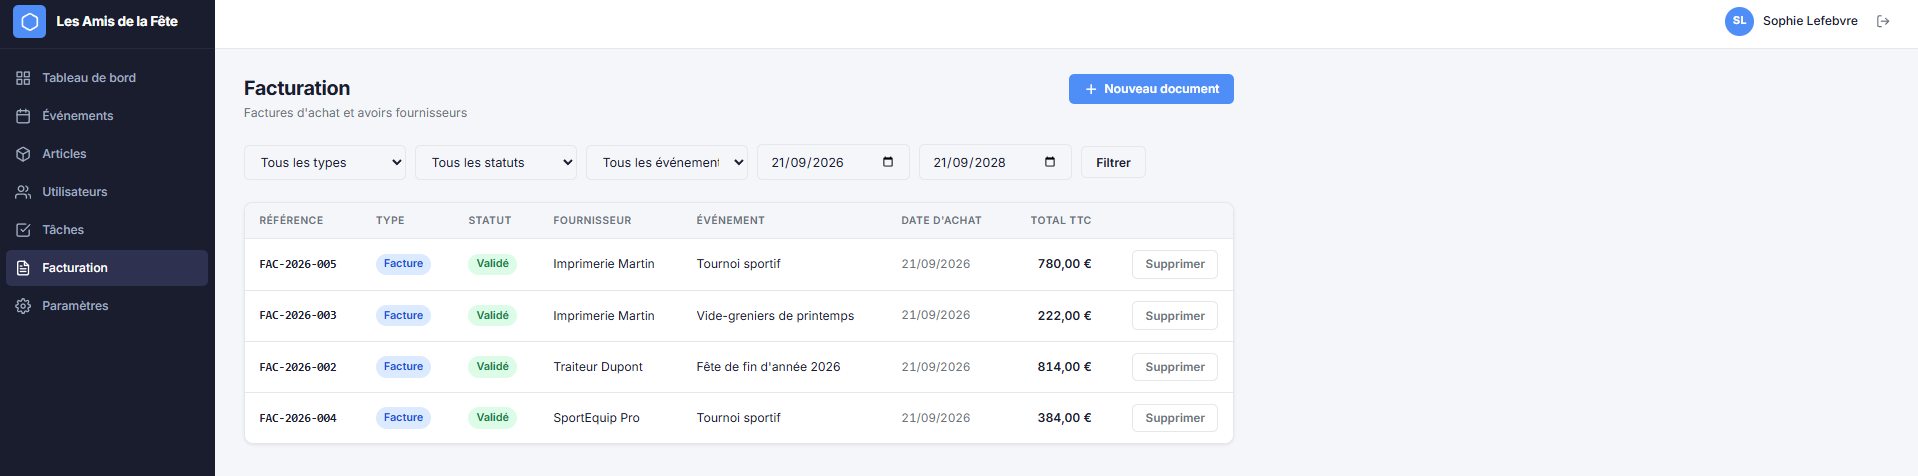This screenshot has height=476, width=1918.
Task: Open calendar picker on the 21/09/2028 date field
Action: click(x=1050, y=162)
